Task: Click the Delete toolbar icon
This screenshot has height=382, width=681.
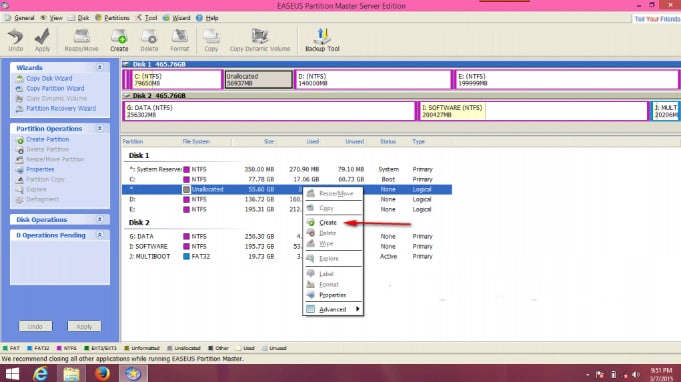Action: tap(149, 40)
